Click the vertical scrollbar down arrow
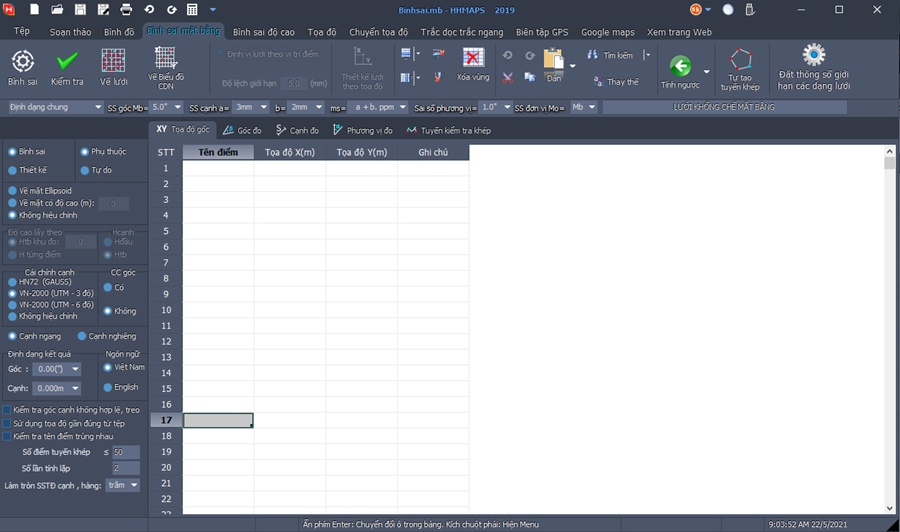The width and height of the screenshot is (900, 532). pyautogui.click(x=890, y=508)
